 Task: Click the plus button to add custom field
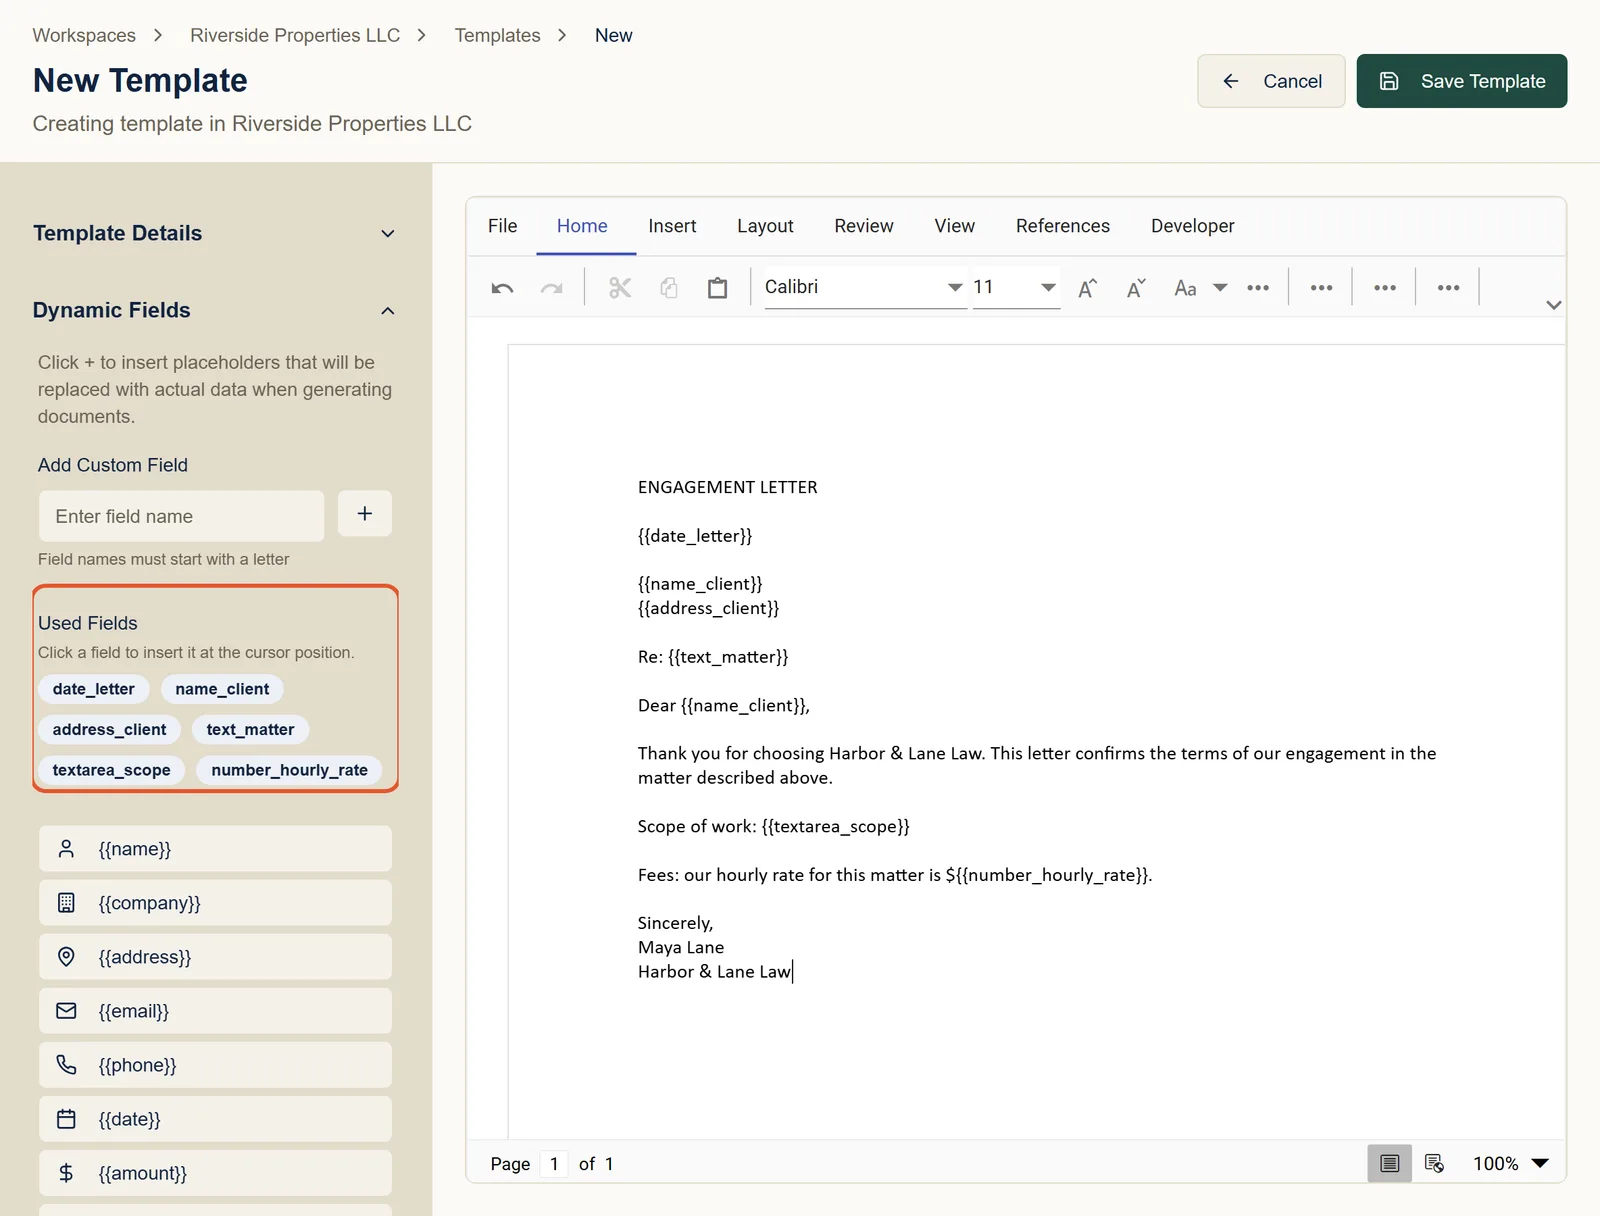click(x=365, y=514)
